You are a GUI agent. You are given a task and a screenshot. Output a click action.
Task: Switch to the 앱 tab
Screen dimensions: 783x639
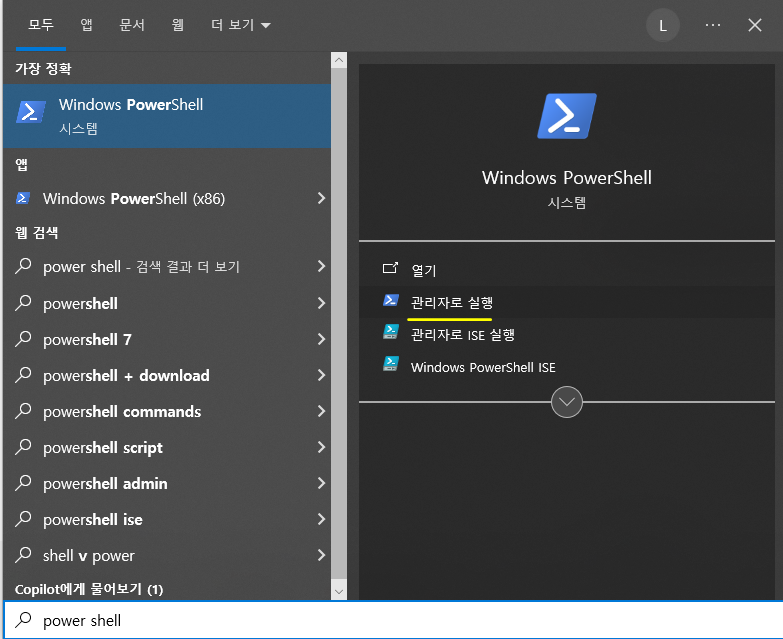[x=86, y=25]
